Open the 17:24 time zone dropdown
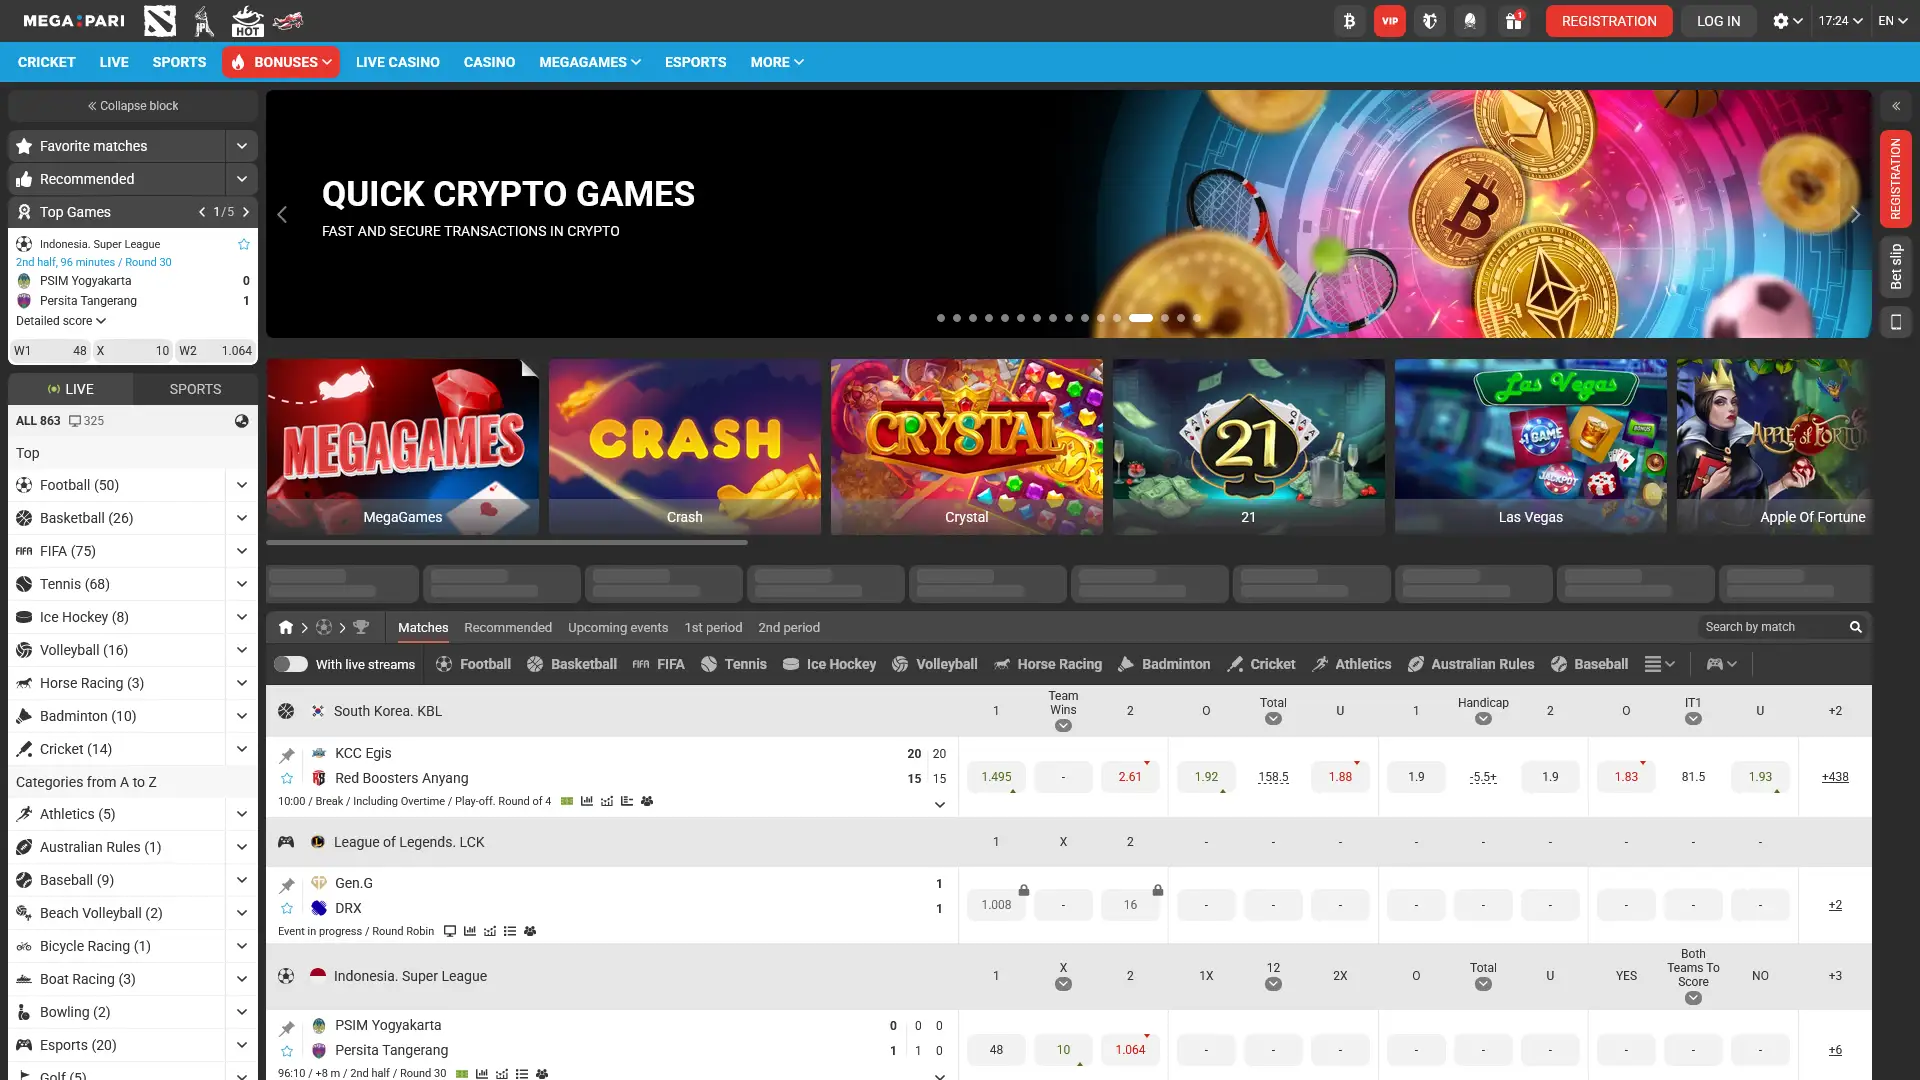 tap(1840, 21)
